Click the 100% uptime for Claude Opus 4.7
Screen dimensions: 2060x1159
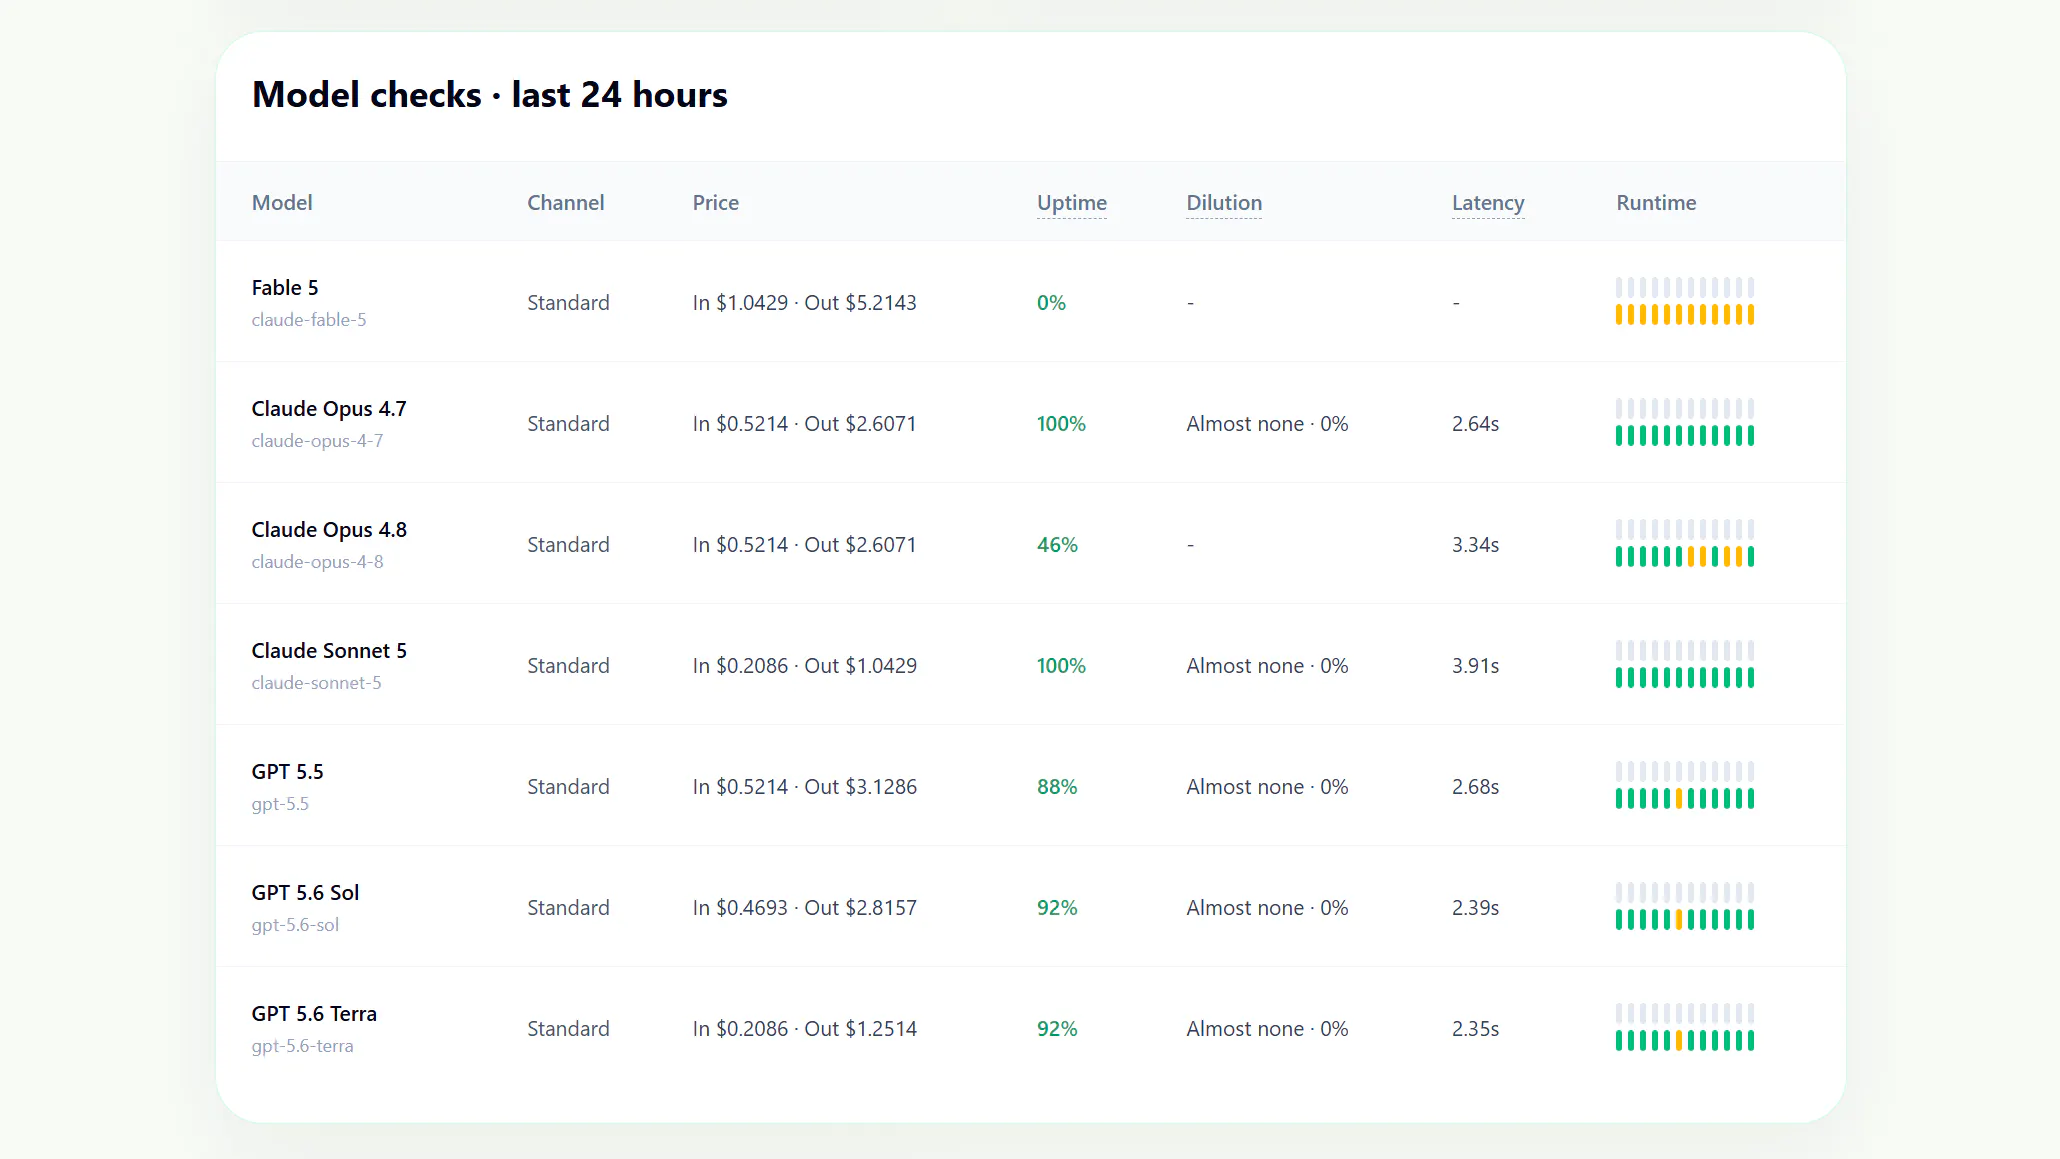click(1061, 424)
